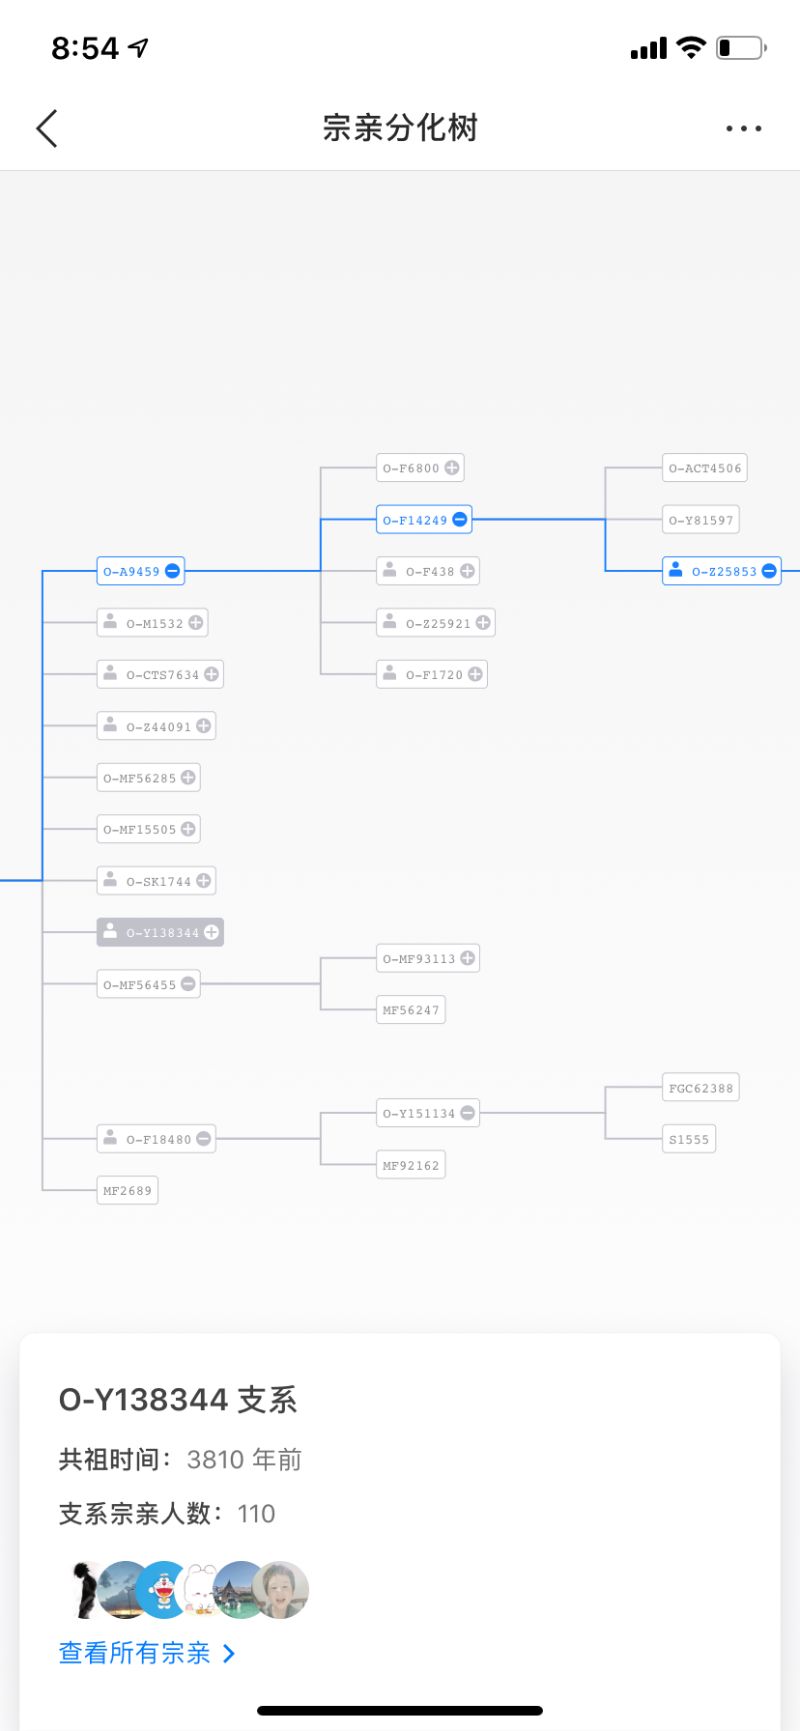This screenshot has height=1731, width=800.
Task: Tap person icon on O-F18480 node
Action: coord(110,1137)
